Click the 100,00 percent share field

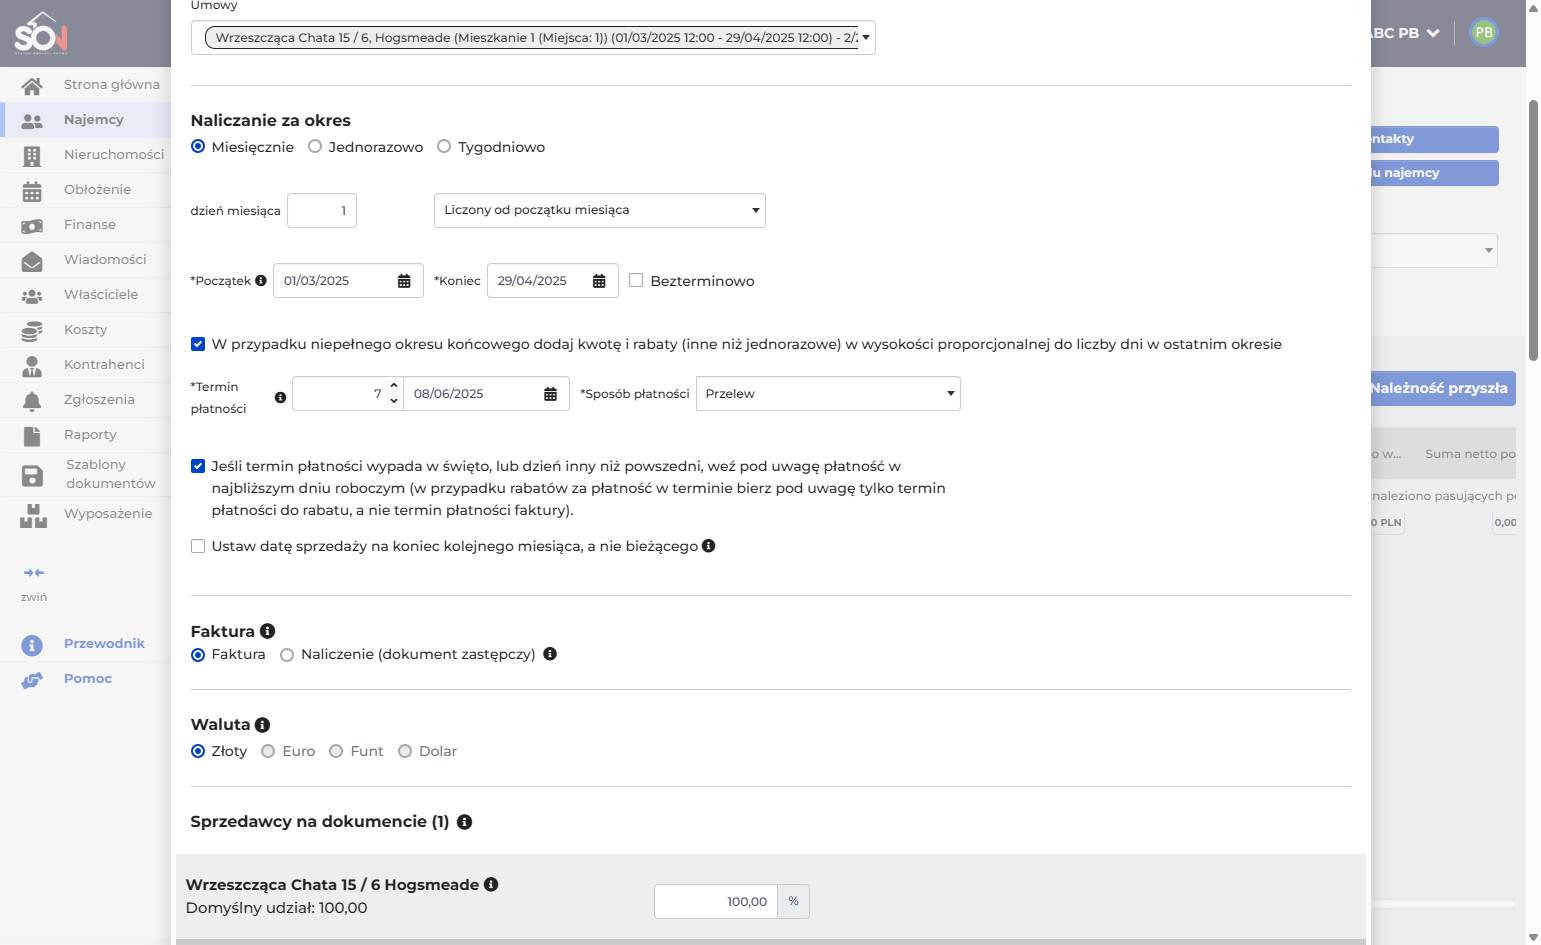click(x=716, y=902)
